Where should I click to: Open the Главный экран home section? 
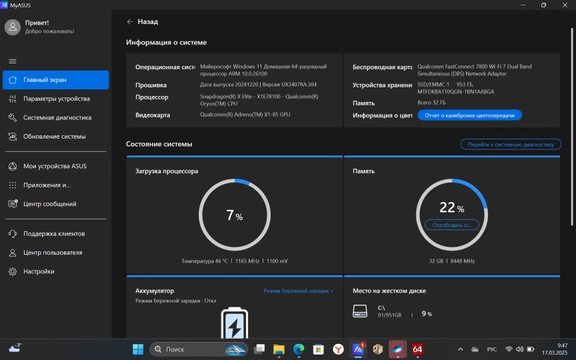pyautogui.click(x=56, y=80)
